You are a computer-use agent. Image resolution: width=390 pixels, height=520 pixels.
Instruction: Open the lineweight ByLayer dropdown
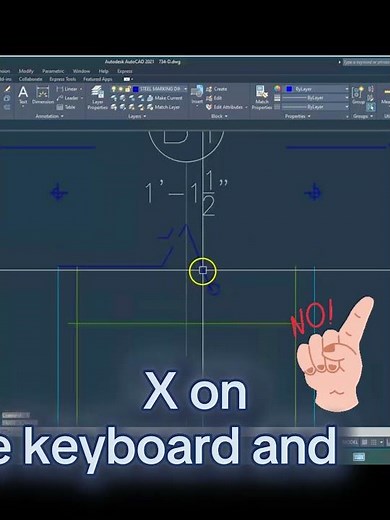[x=347, y=98]
